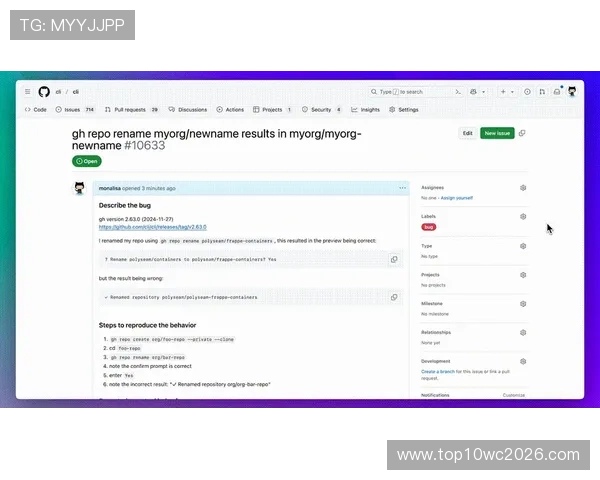Expand the create-new dropdown caret
The height and width of the screenshot is (480, 600).
coord(512,92)
